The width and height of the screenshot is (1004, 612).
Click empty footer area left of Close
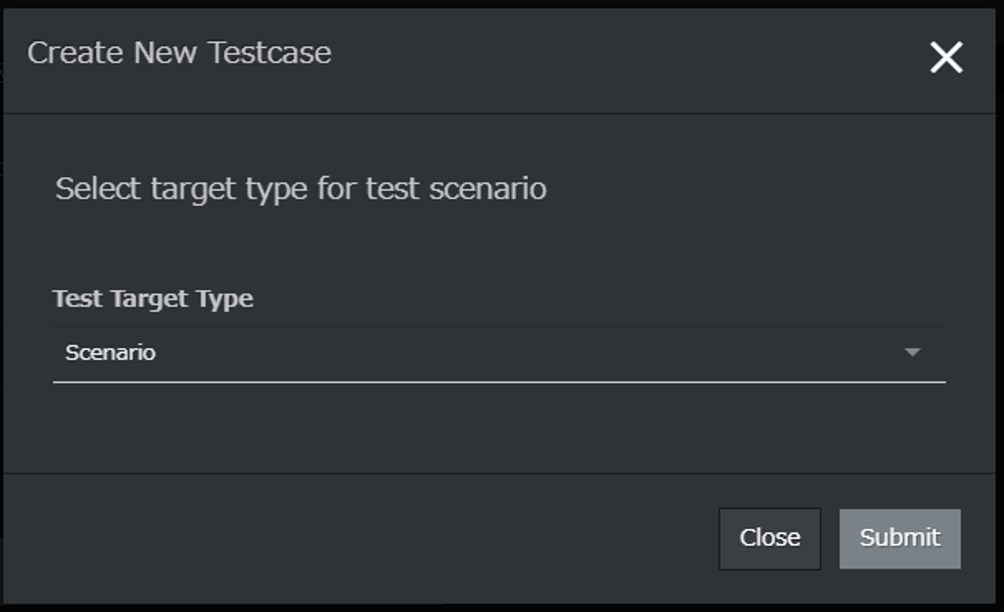tap(350, 538)
